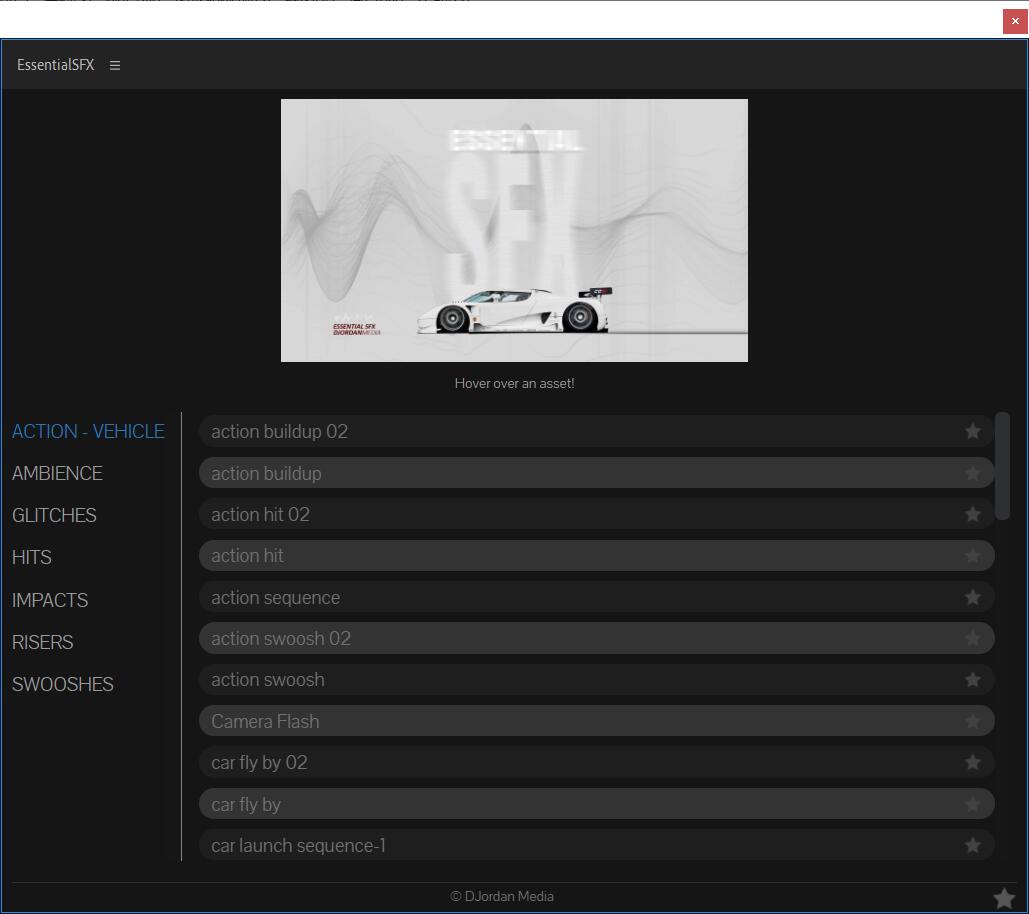Open the GLITCHES category
This screenshot has width=1029, height=914.
pyautogui.click(x=54, y=515)
